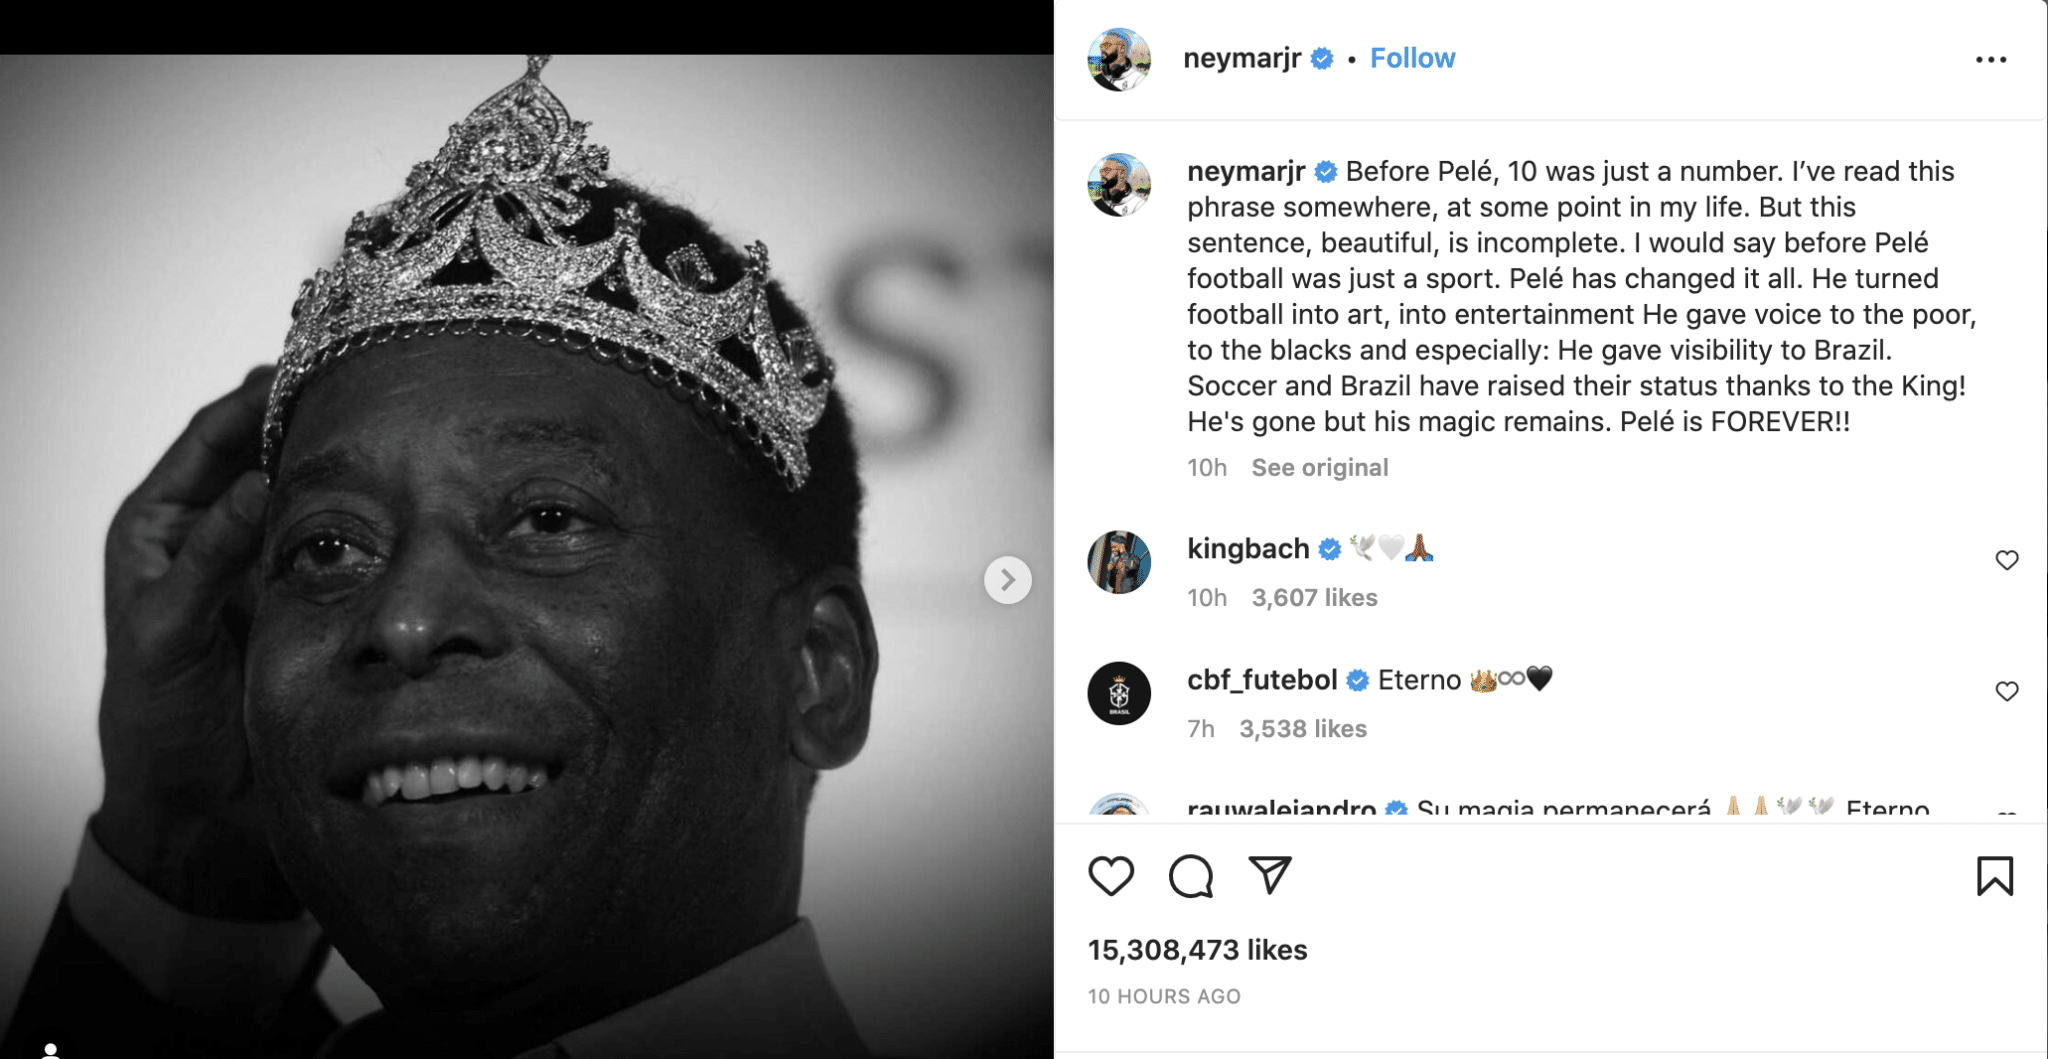Click the tagged people icon on the photo
This screenshot has height=1059, width=2048.
click(x=50, y=1050)
